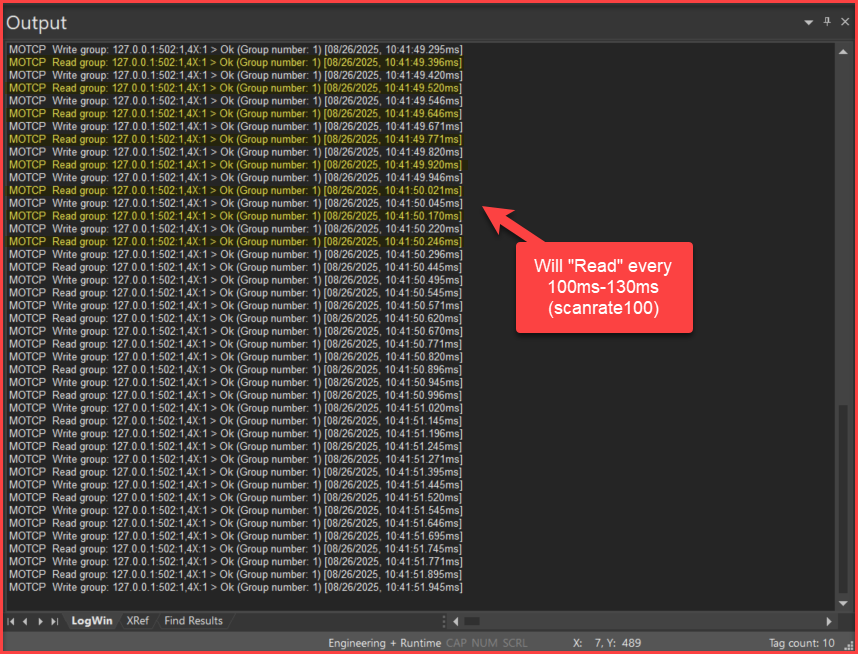
Task: Close the Output panel
Action: click(x=845, y=22)
